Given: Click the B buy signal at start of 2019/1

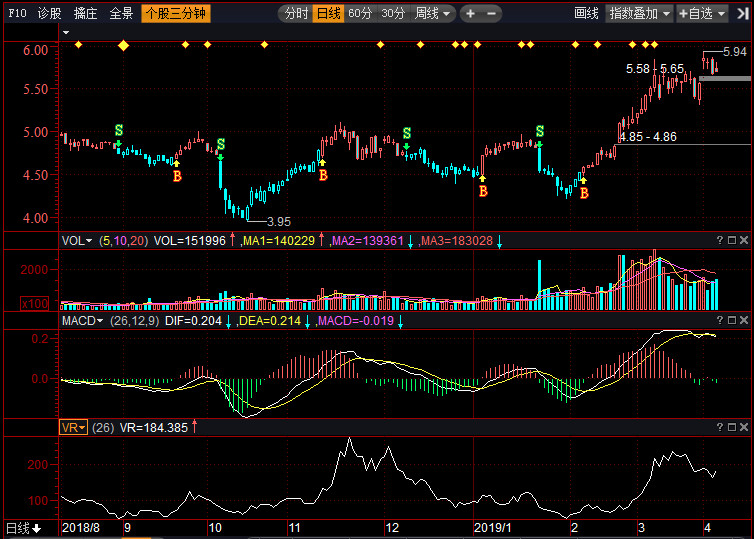Looking at the screenshot, I should (x=483, y=191).
